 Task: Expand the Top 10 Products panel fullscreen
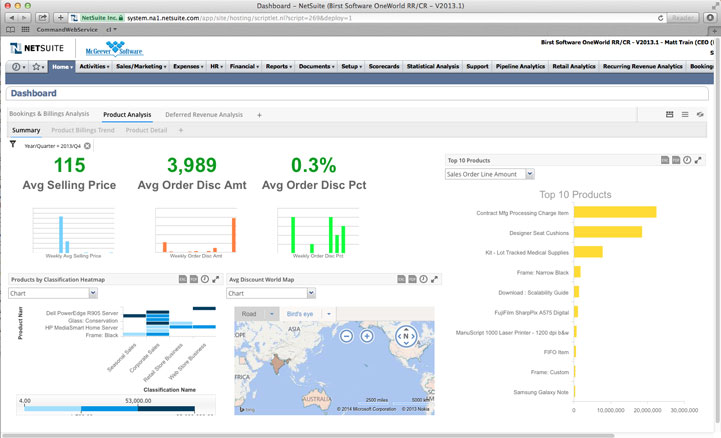click(699, 160)
